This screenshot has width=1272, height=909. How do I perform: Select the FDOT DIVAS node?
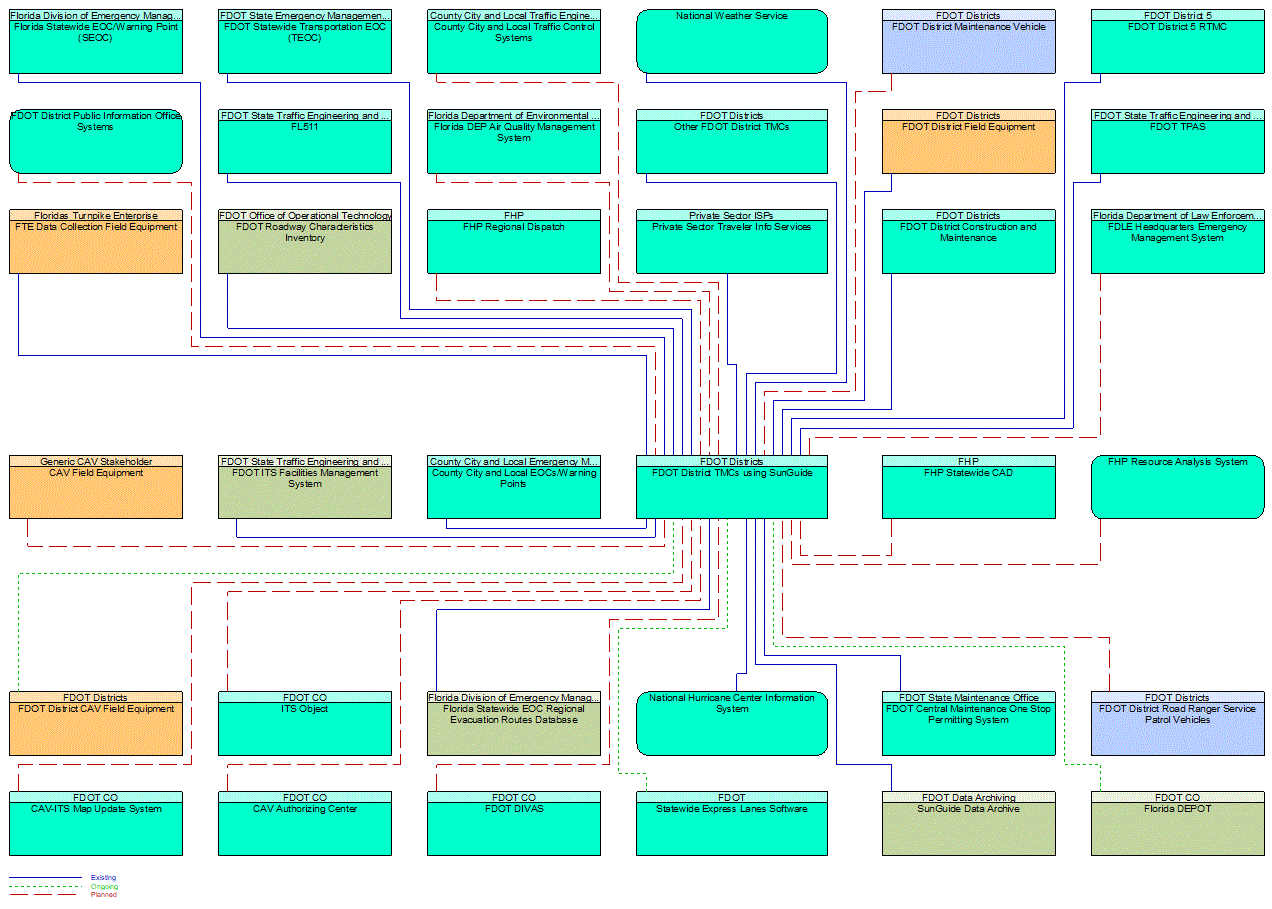click(514, 823)
